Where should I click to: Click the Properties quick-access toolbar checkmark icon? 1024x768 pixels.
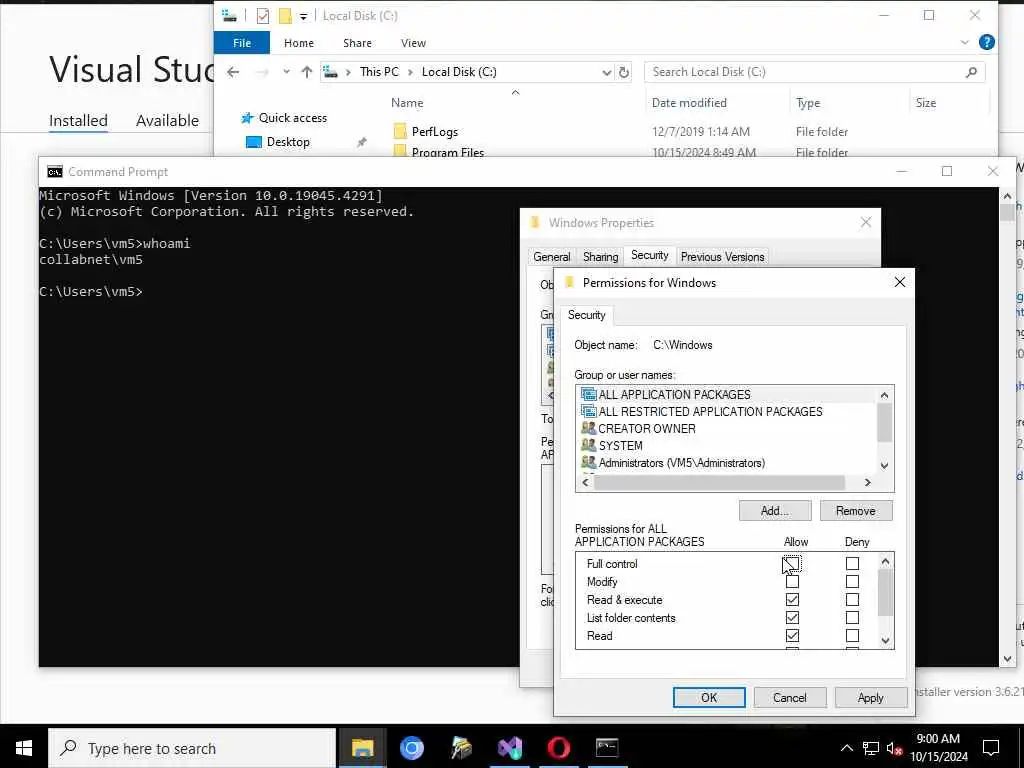(263, 16)
